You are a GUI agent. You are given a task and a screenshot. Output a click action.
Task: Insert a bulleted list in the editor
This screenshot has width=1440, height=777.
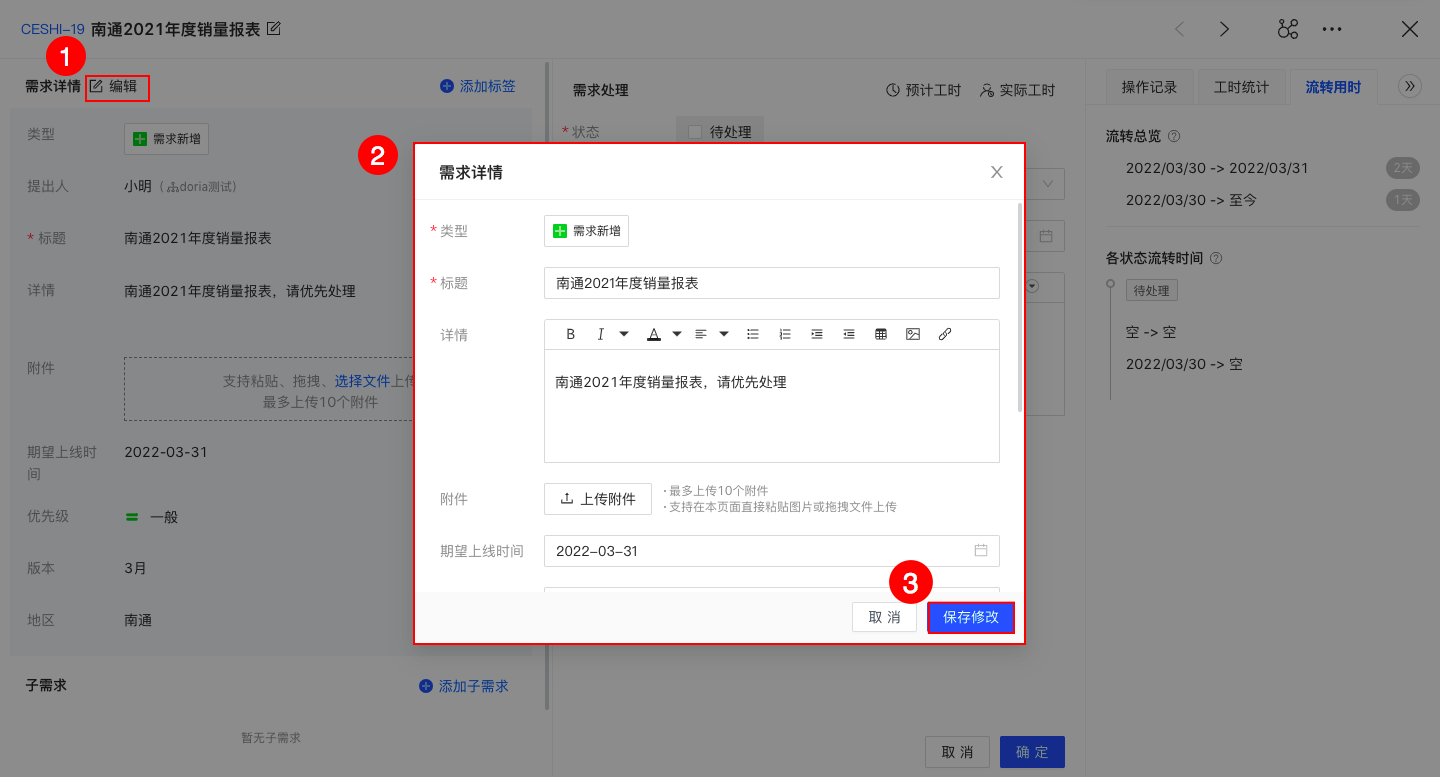point(753,334)
